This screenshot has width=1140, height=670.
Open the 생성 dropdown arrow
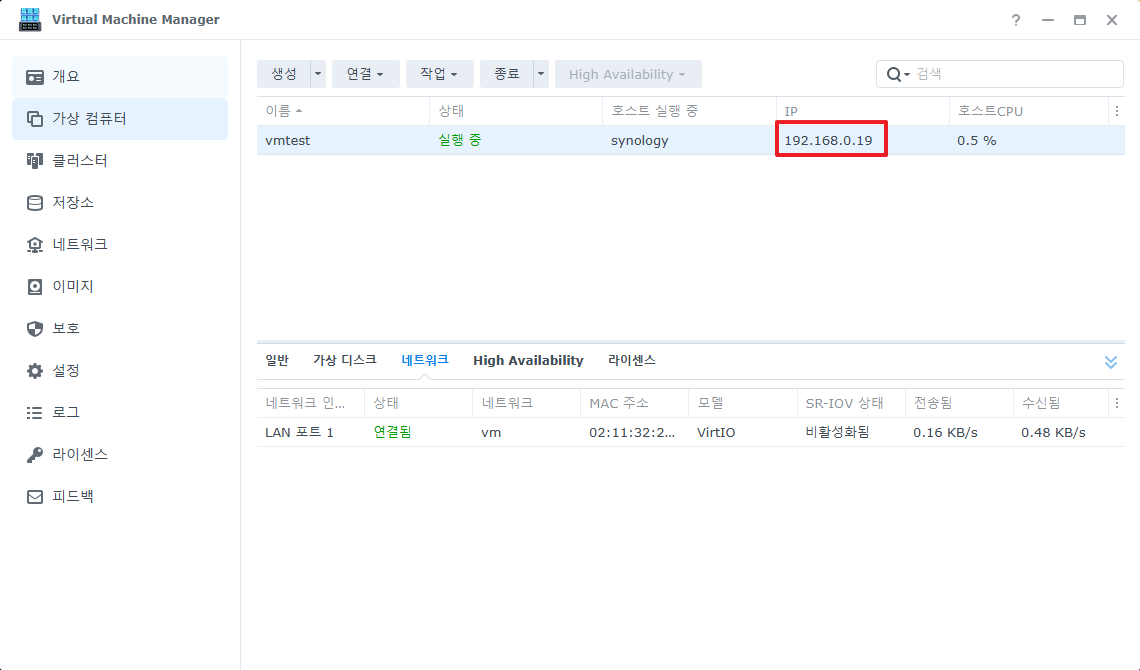pyautogui.click(x=318, y=74)
